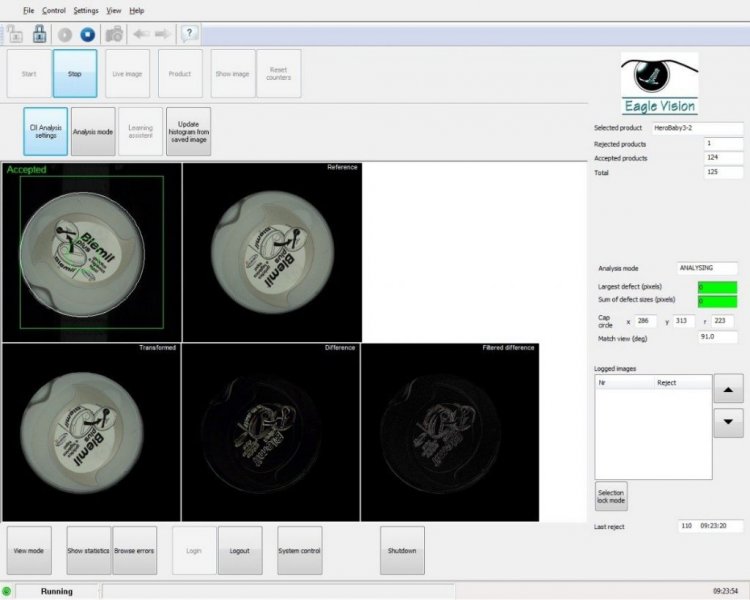
Task: Click the Total count field
Action: (724, 172)
